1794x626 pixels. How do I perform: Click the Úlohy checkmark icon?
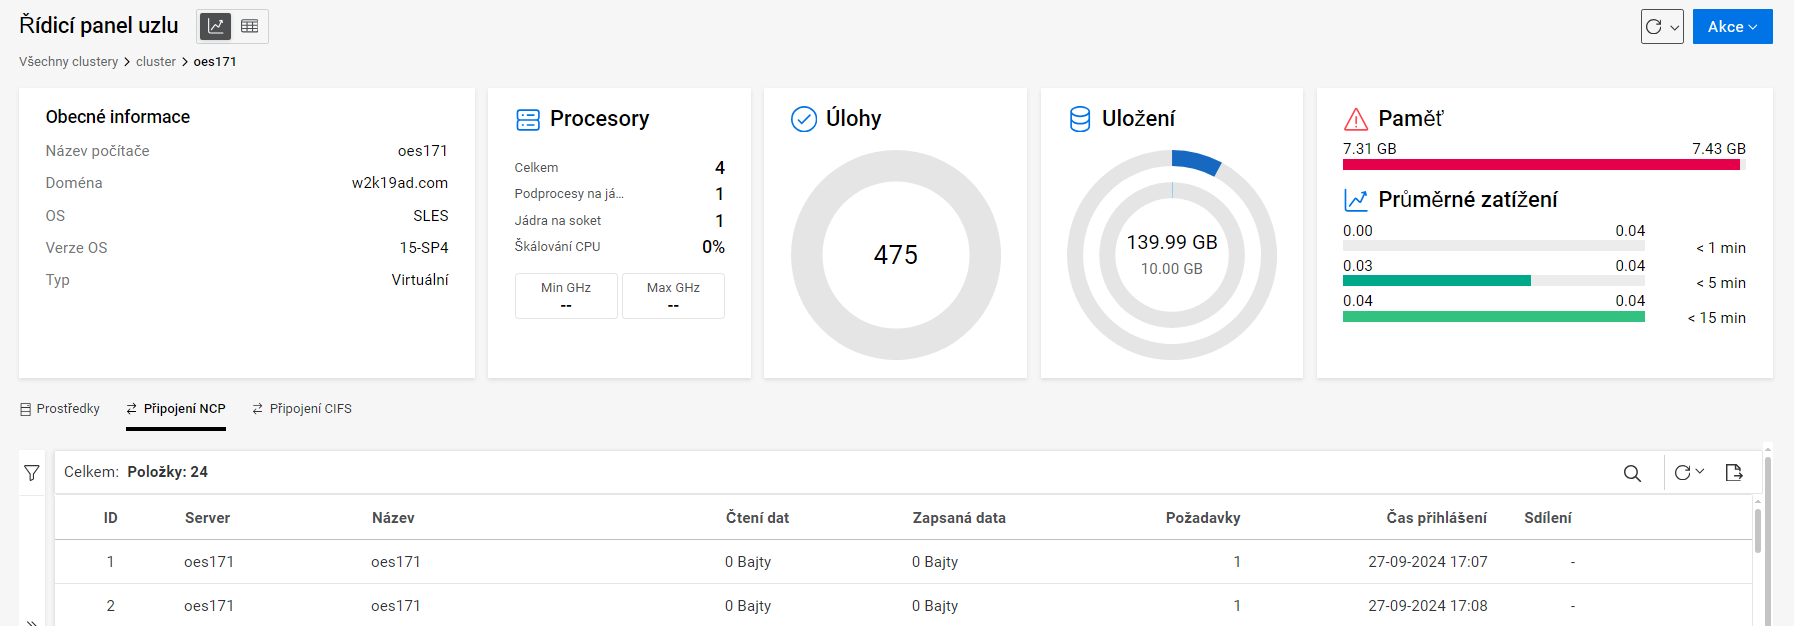pyautogui.click(x=804, y=120)
